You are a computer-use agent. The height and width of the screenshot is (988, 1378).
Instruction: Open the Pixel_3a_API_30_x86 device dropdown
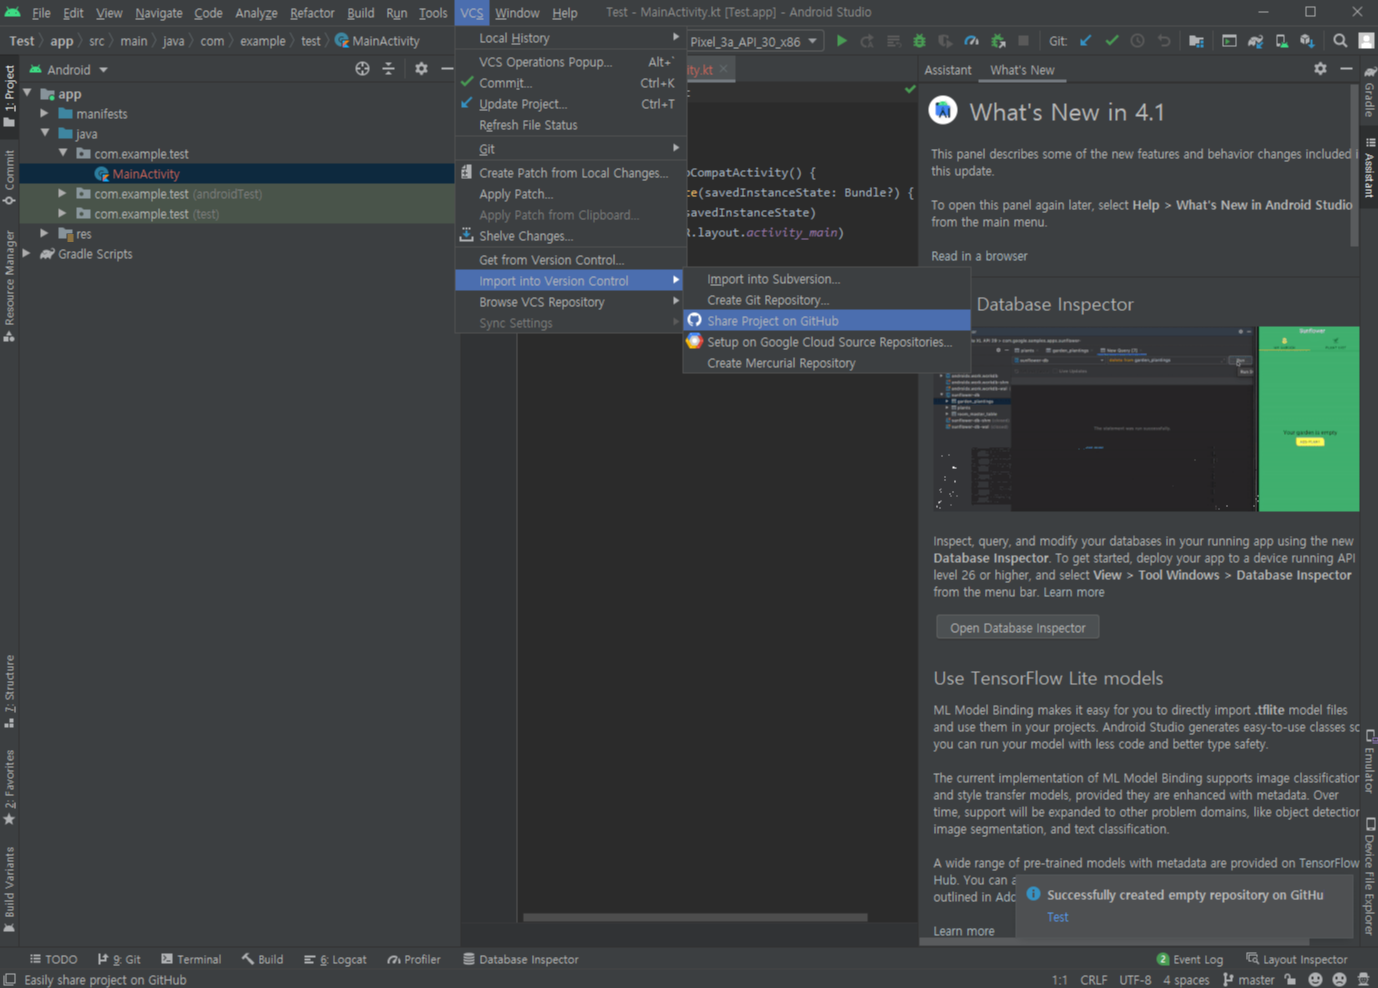point(754,41)
